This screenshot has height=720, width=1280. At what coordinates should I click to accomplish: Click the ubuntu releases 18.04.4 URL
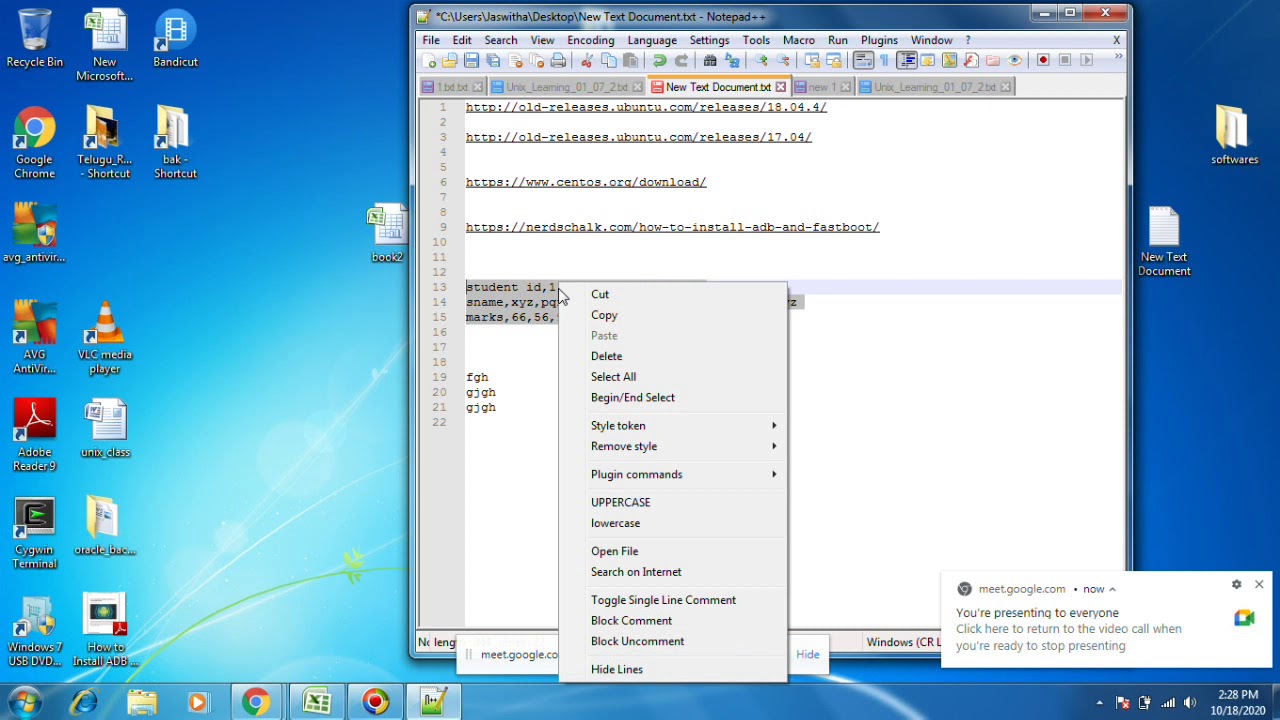click(646, 107)
